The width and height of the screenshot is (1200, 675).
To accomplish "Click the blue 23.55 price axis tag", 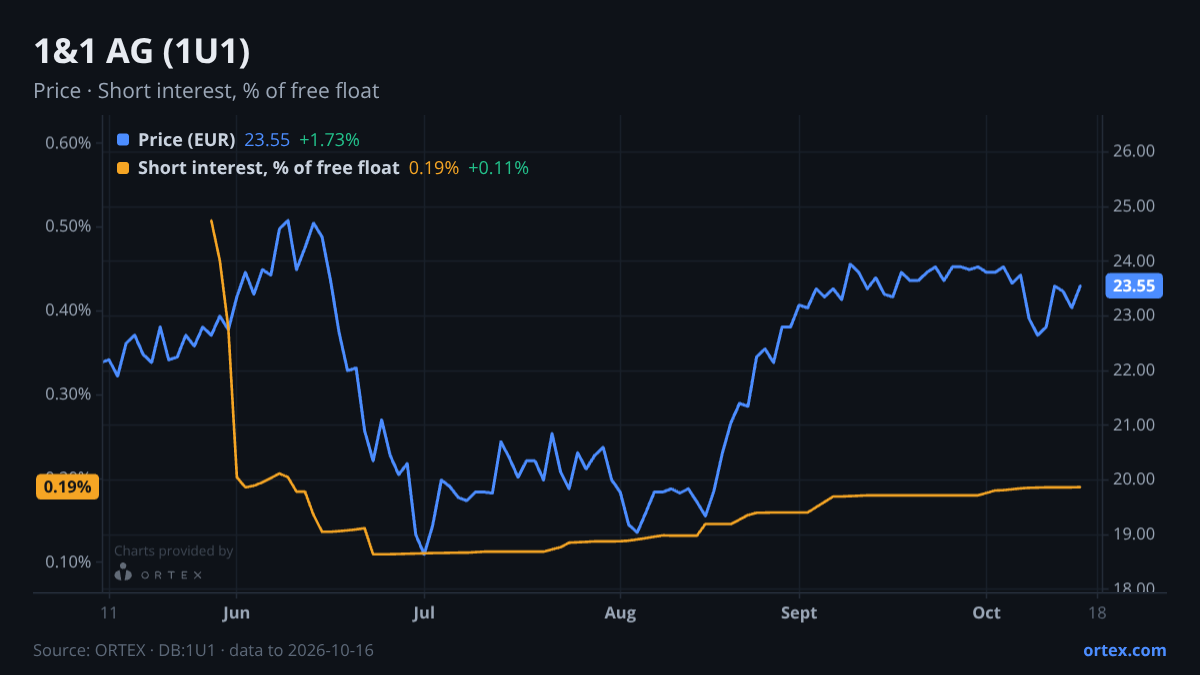I will [x=1134, y=287].
